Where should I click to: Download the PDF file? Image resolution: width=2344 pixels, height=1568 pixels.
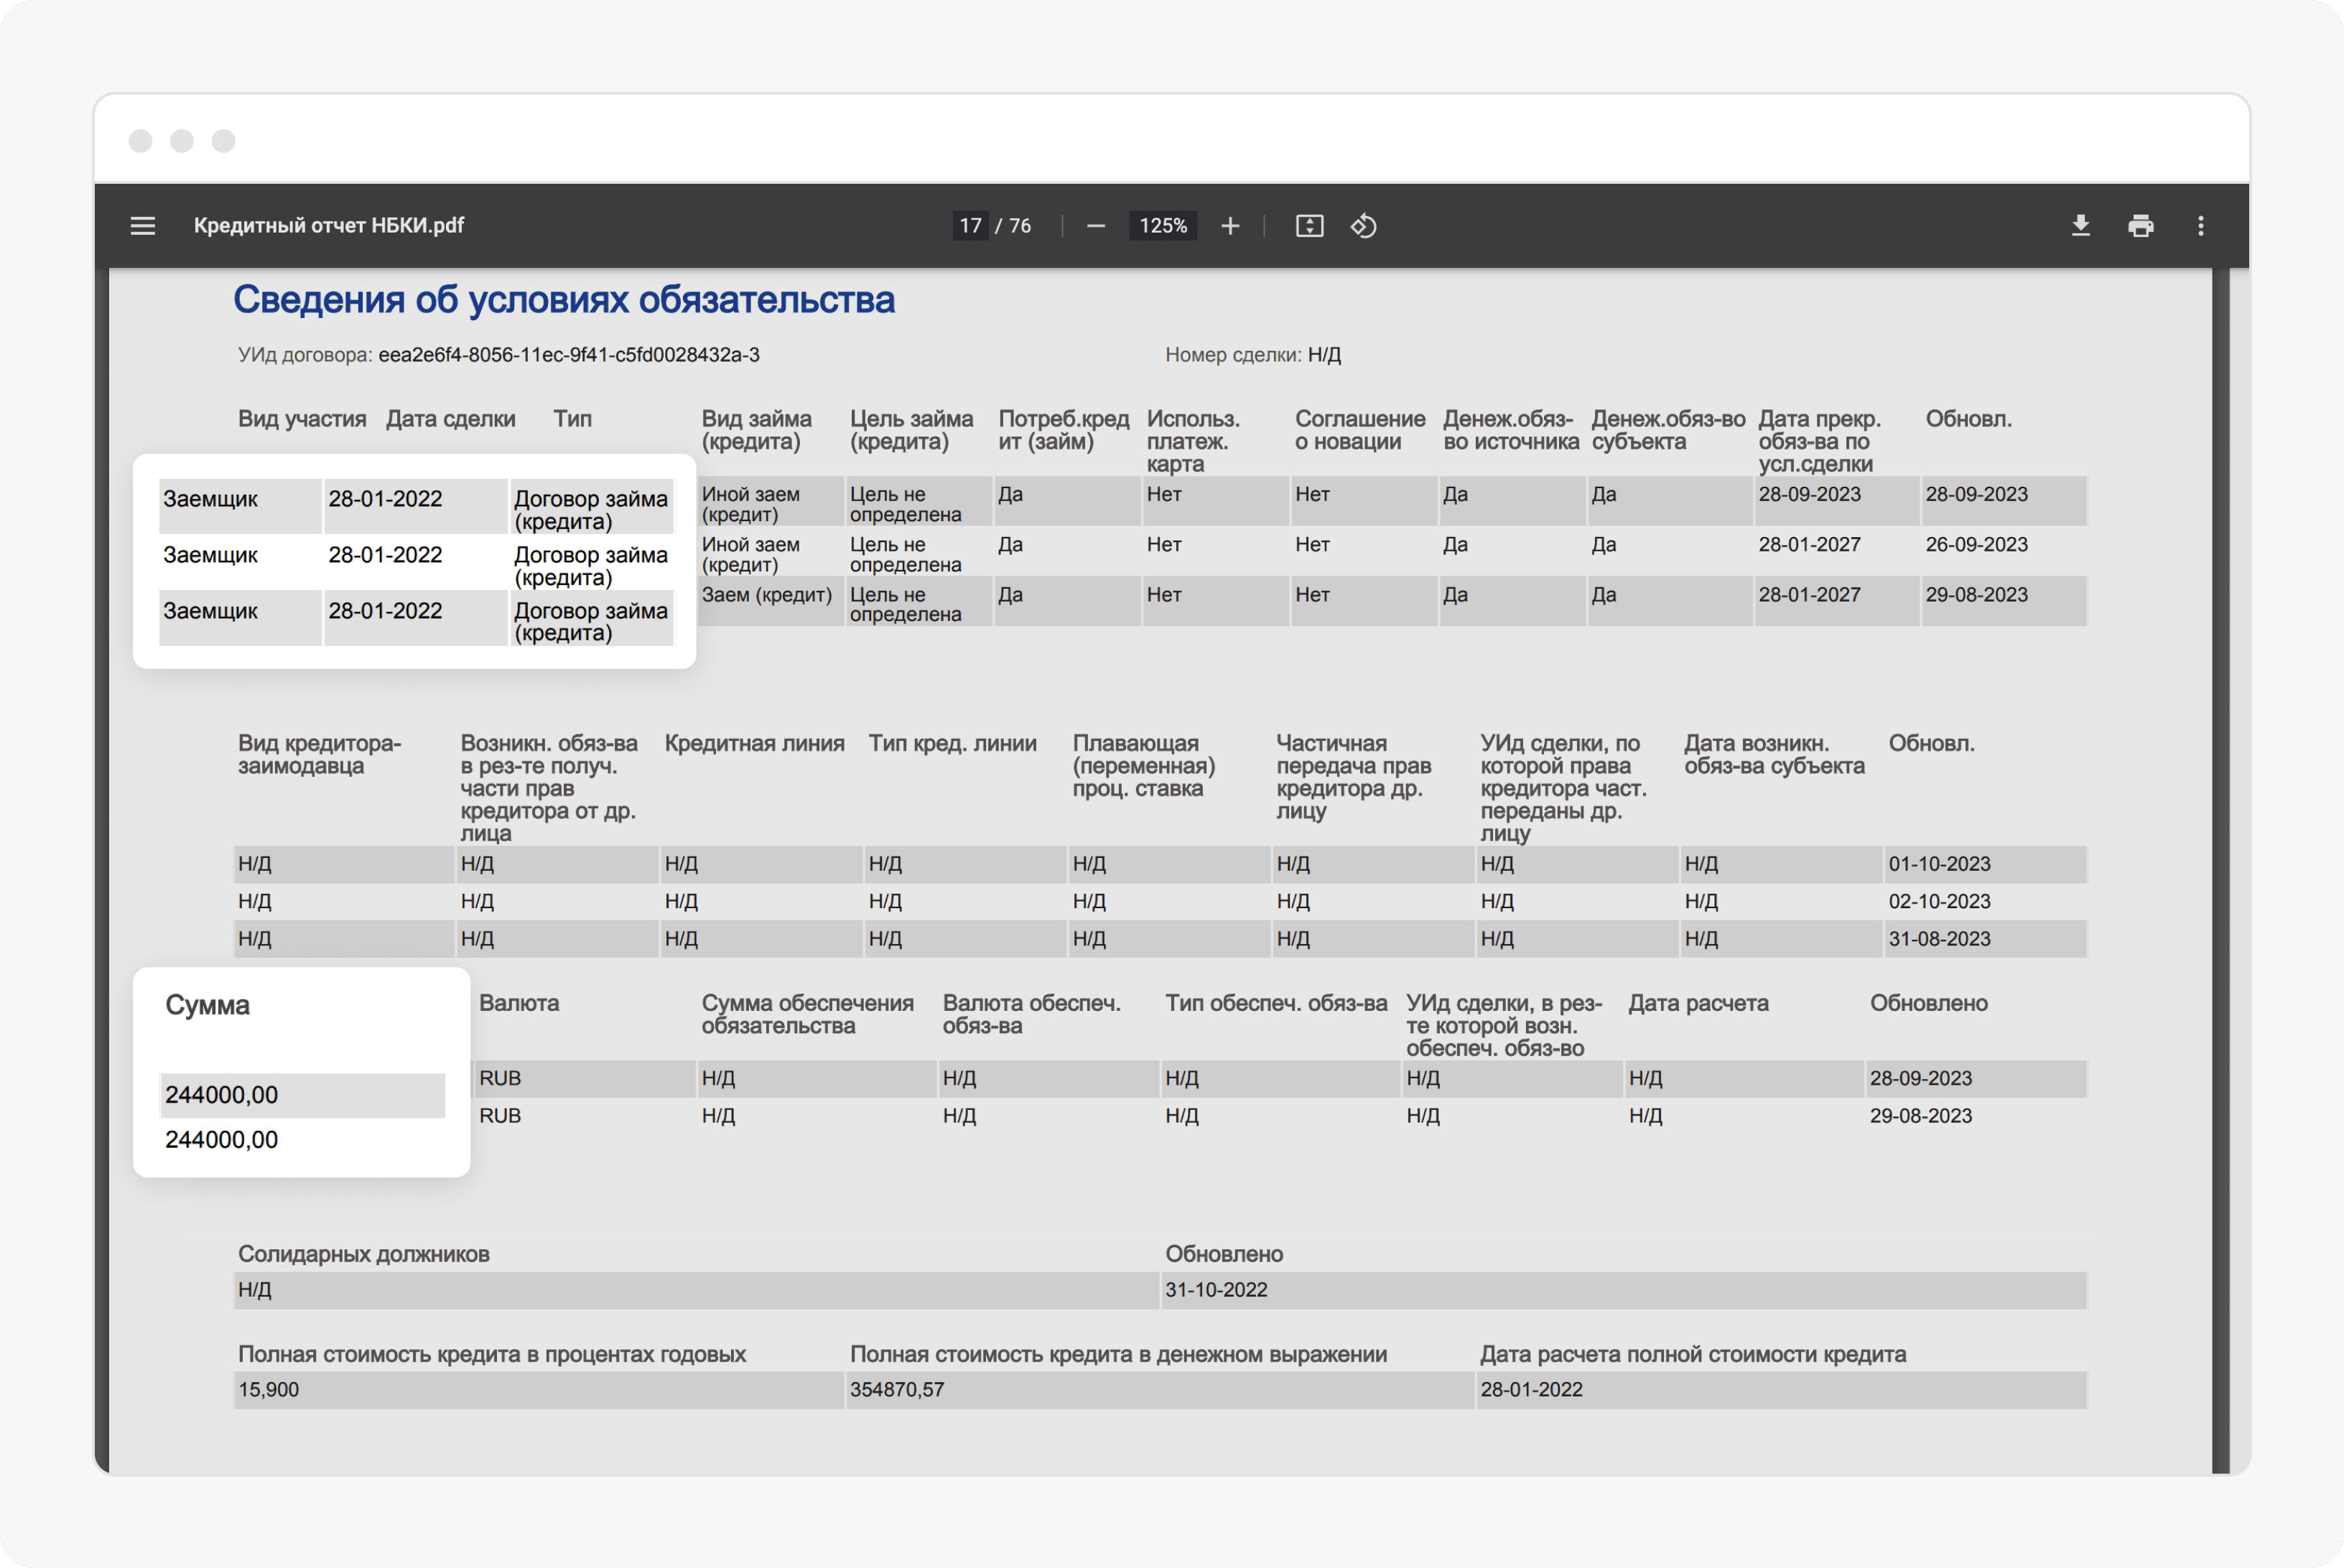coord(2080,226)
